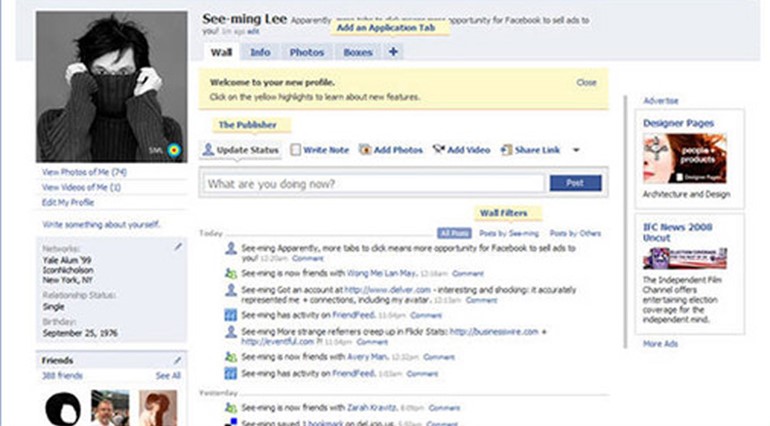Image resolution: width=770 pixels, height=426 pixels.
Task: Expand the publisher more-options dropdown arrow
Action: click(576, 150)
